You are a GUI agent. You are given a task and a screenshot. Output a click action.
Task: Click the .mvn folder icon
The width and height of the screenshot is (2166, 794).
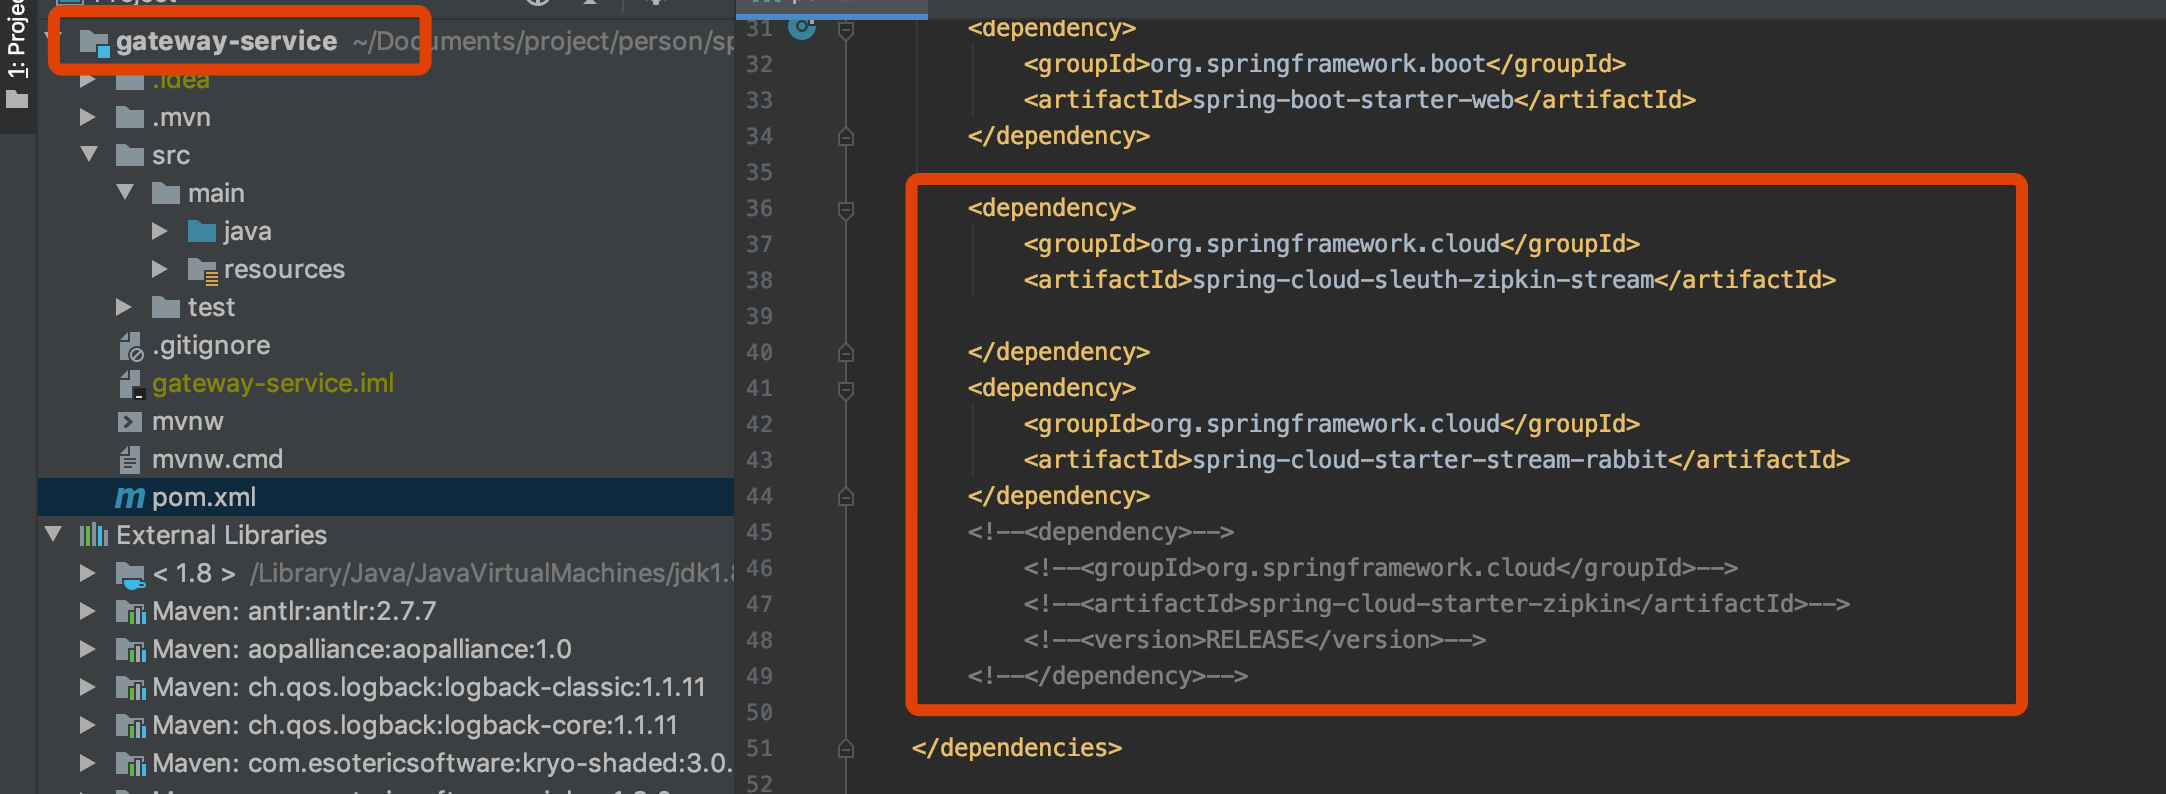[130, 117]
